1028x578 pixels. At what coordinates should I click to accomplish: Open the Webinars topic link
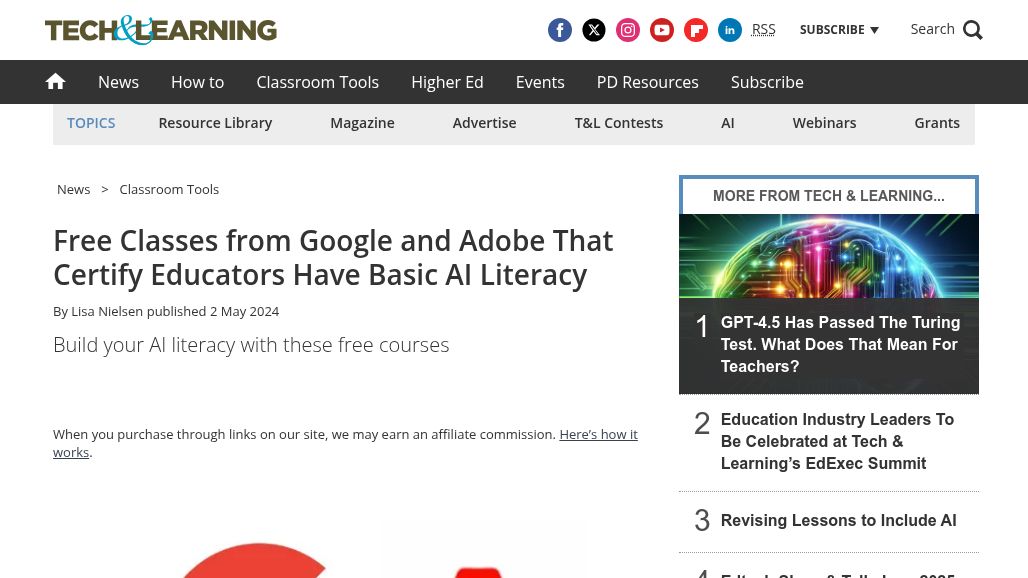(824, 123)
